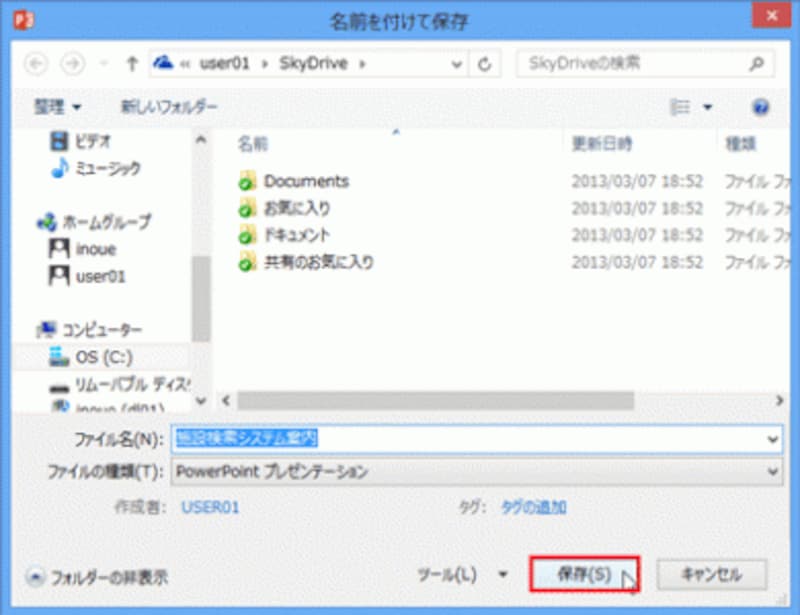The height and width of the screenshot is (615, 800).
Task: Click Documents date 2013/03/07 18:52
Action: click(x=637, y=181)
